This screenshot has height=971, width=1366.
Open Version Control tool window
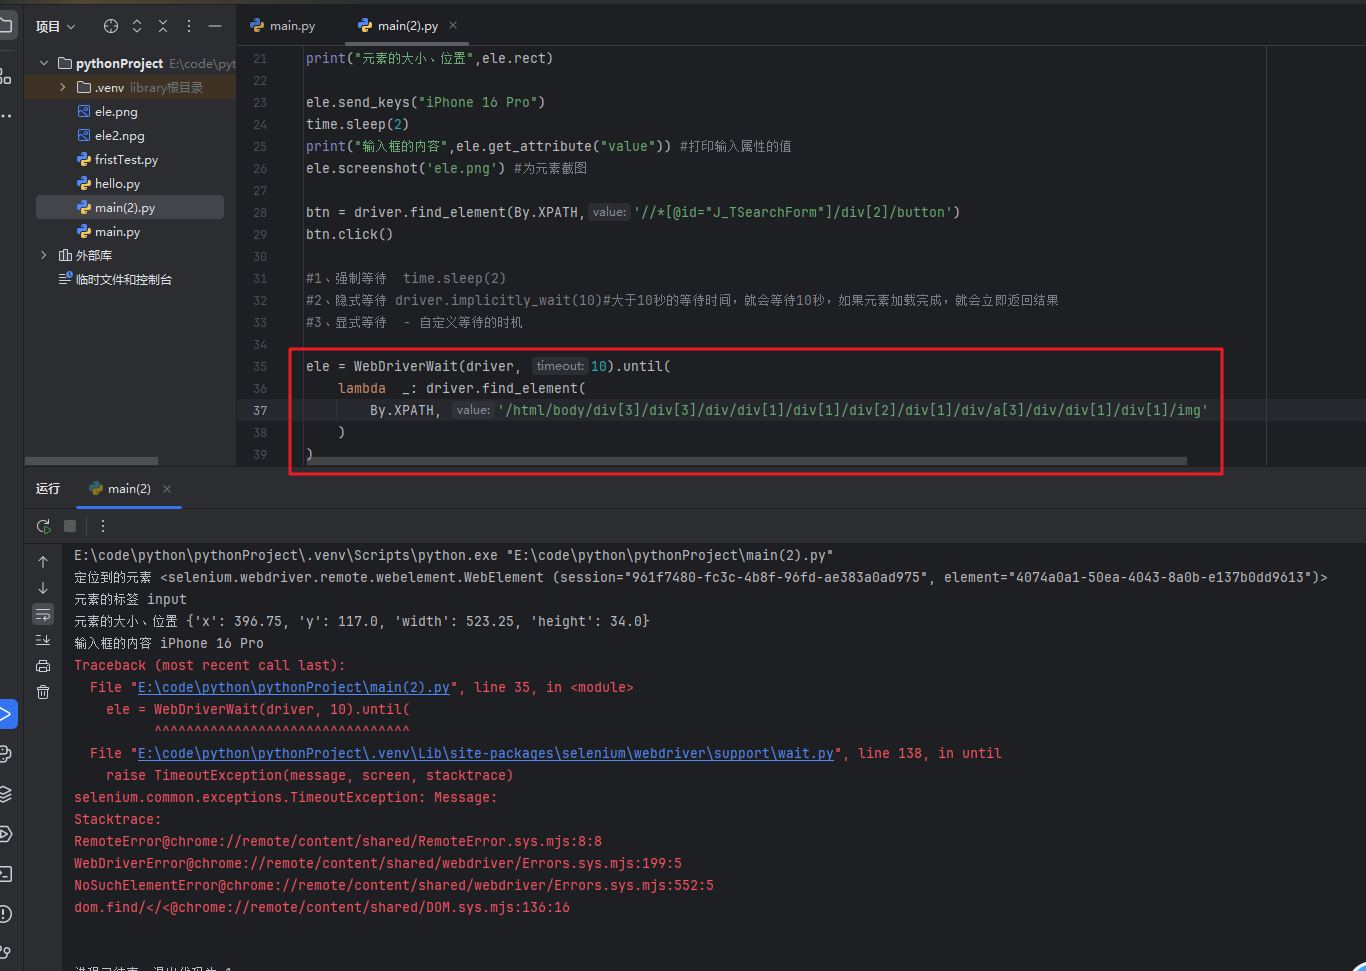[6, 952]
